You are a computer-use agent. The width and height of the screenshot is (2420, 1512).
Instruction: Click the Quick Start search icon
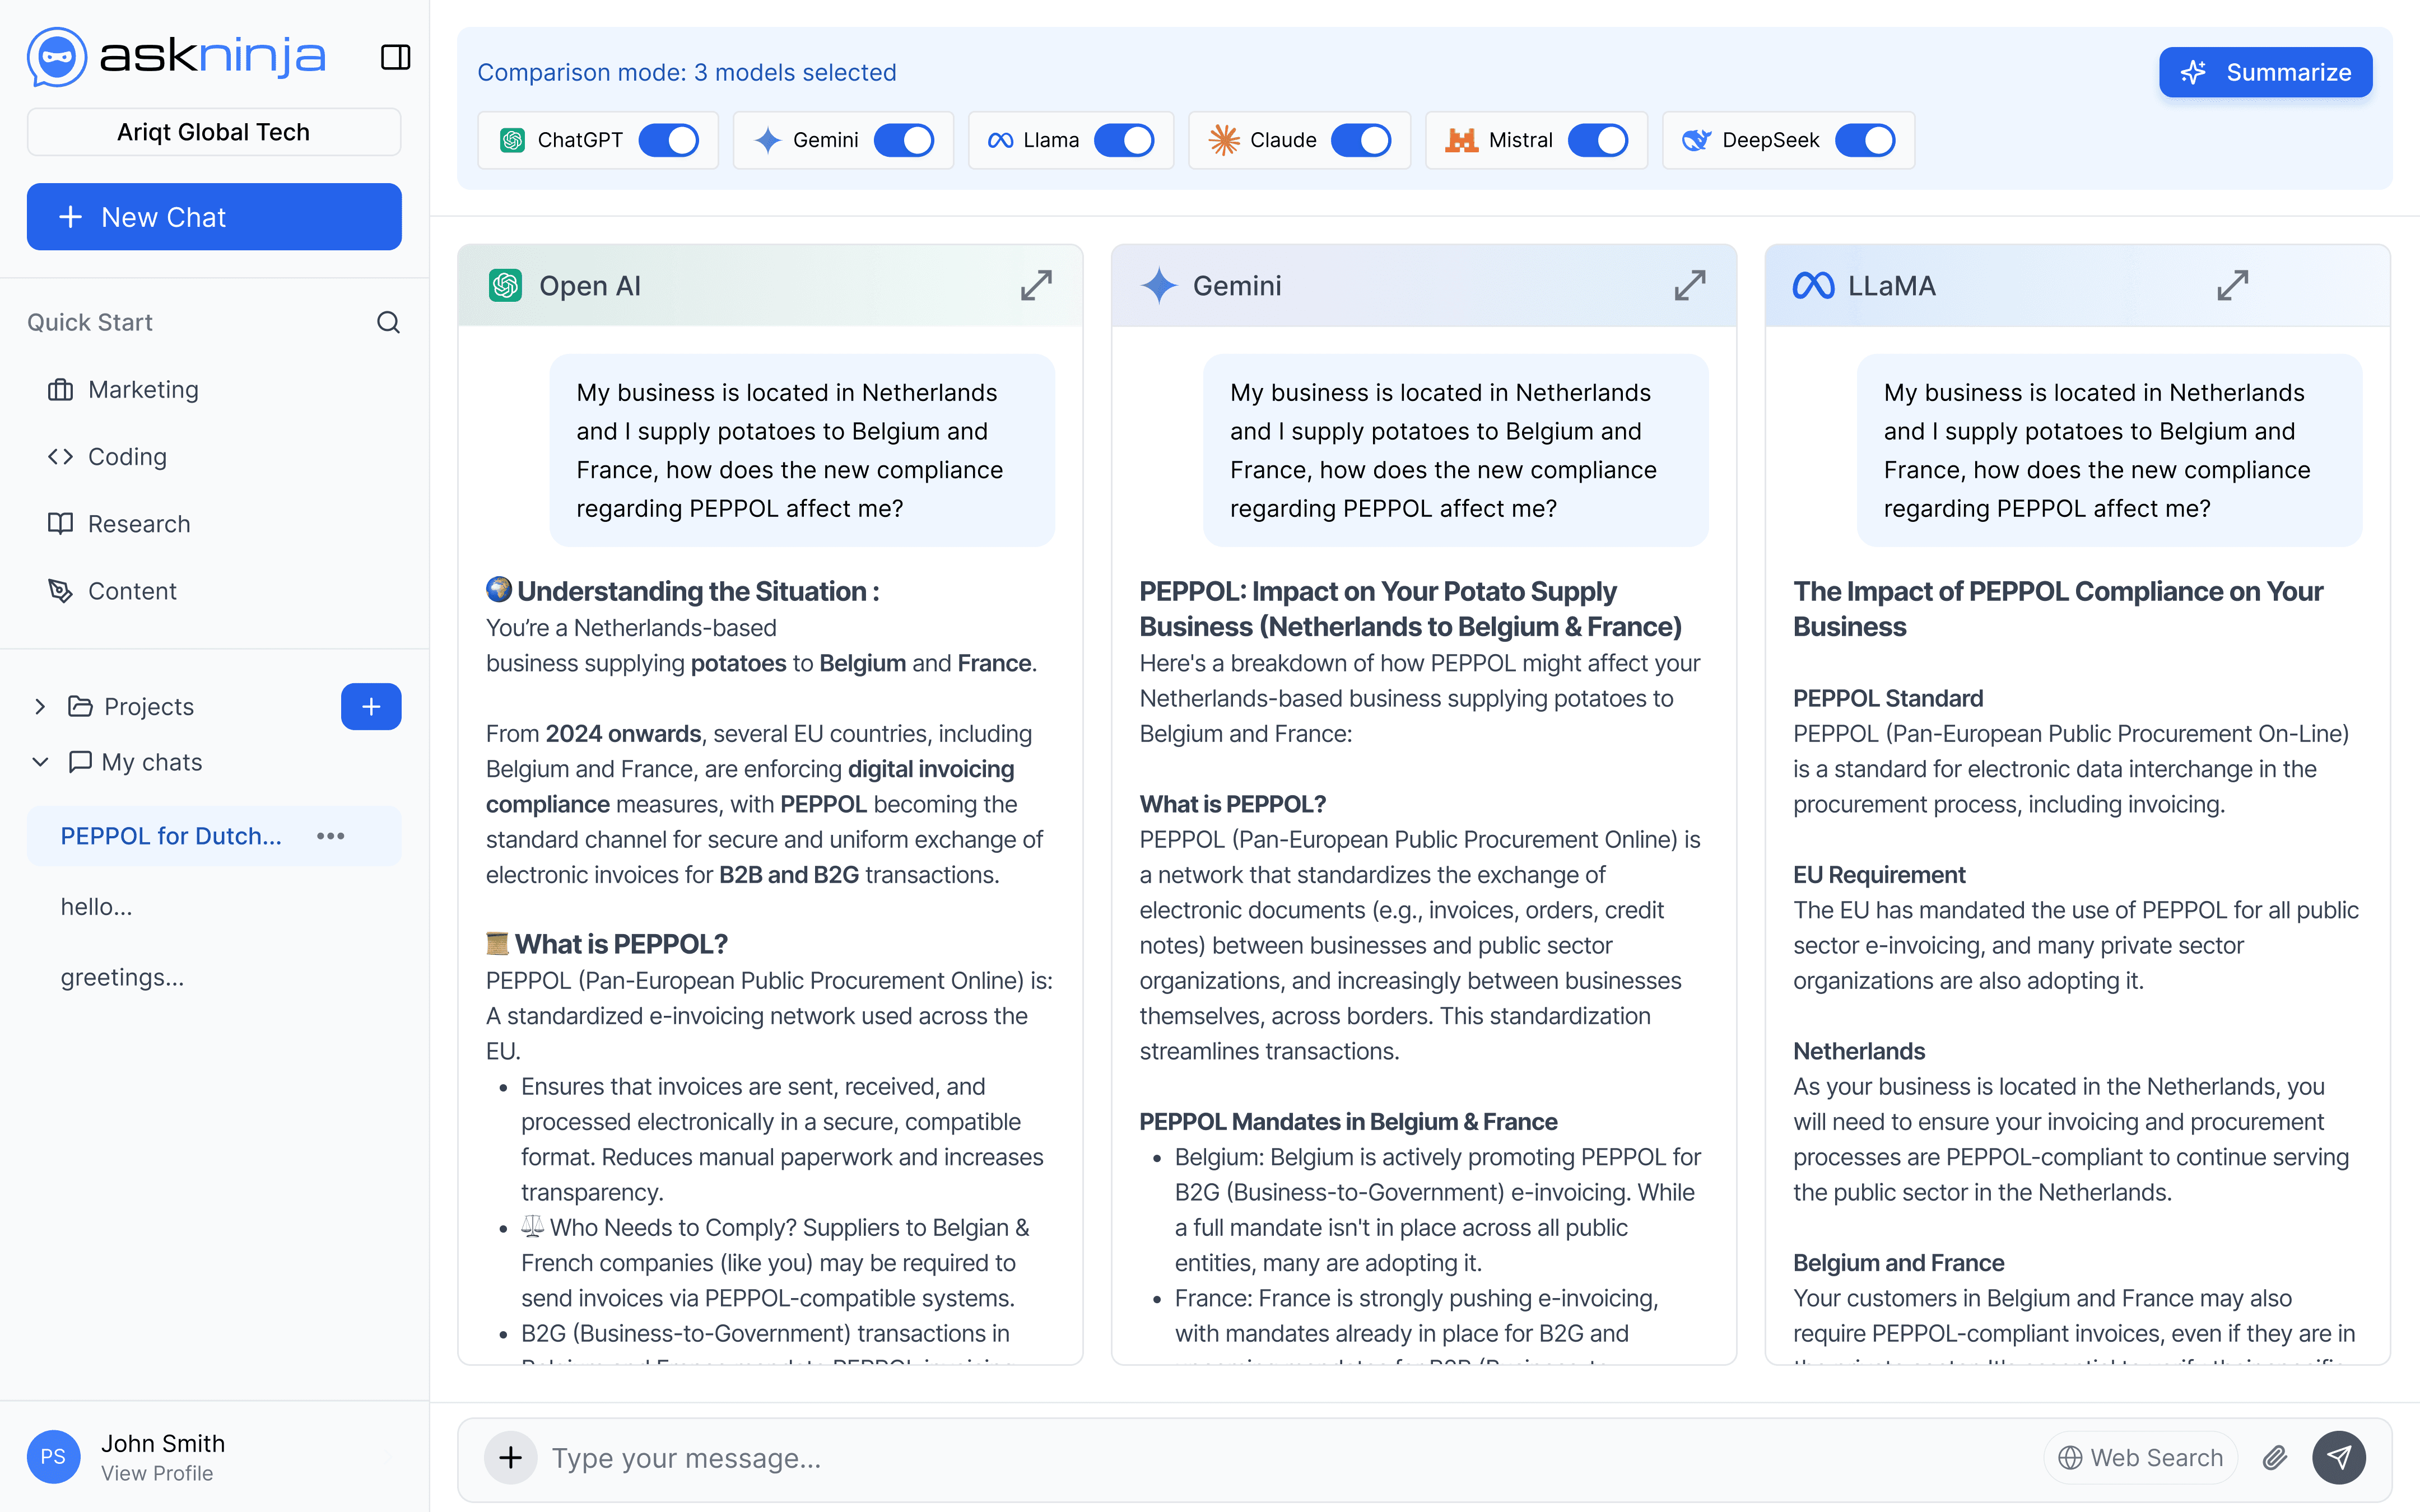click(x=388, y=322)
